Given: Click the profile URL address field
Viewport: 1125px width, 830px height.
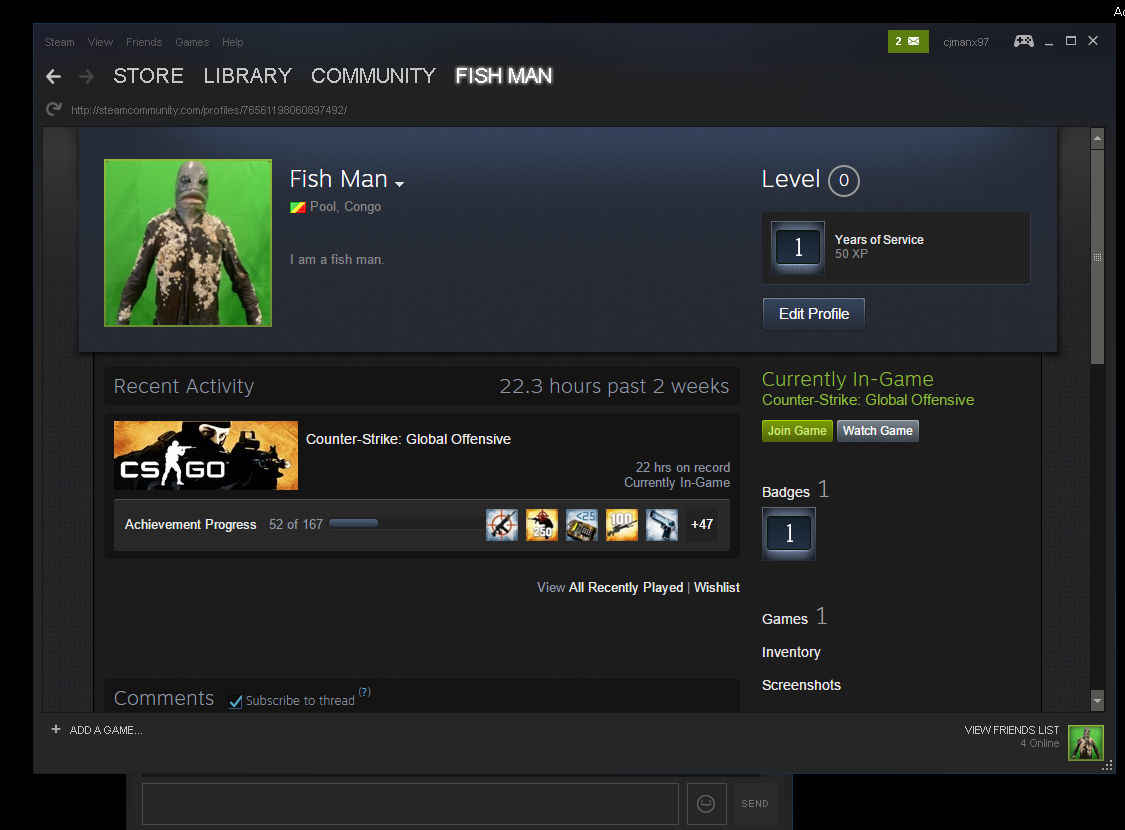Looking at the screenshot, I should click(x=209, y=110).
